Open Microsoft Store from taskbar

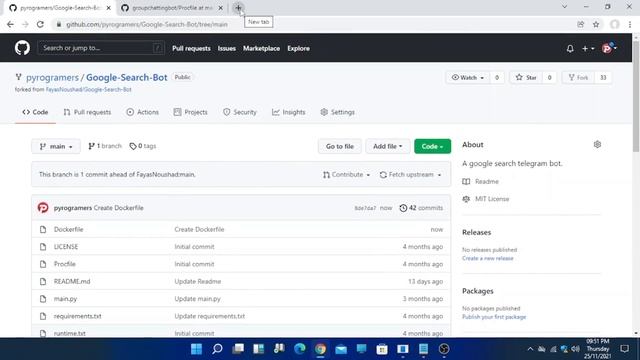[382, 349]
